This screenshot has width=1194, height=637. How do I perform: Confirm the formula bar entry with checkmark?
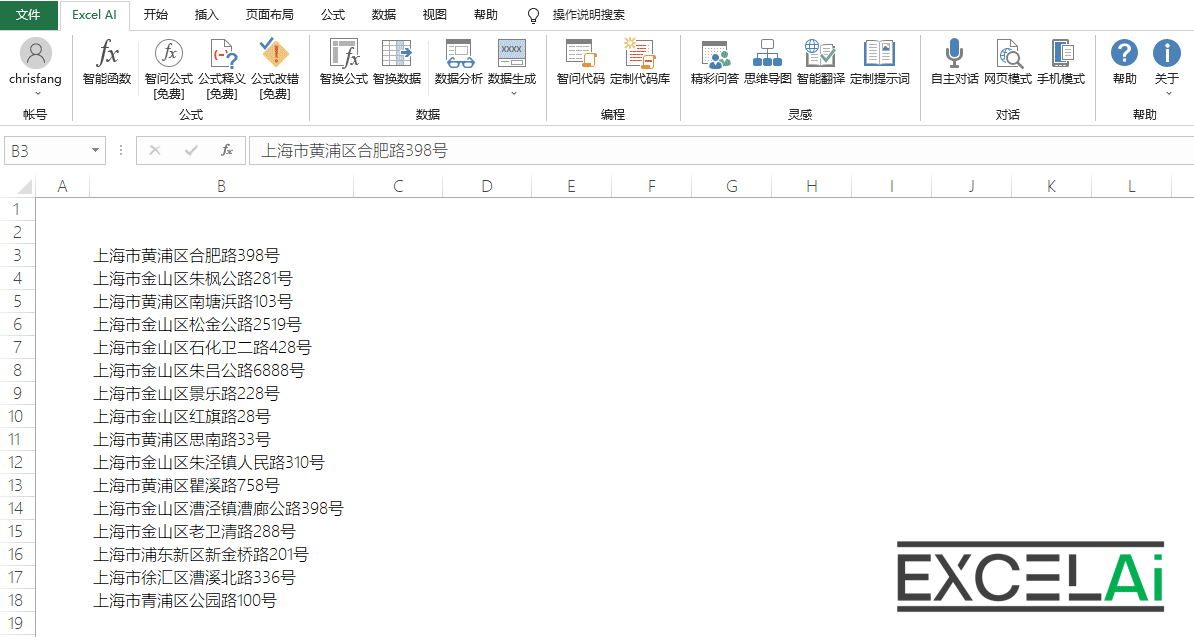pos(191,151)
